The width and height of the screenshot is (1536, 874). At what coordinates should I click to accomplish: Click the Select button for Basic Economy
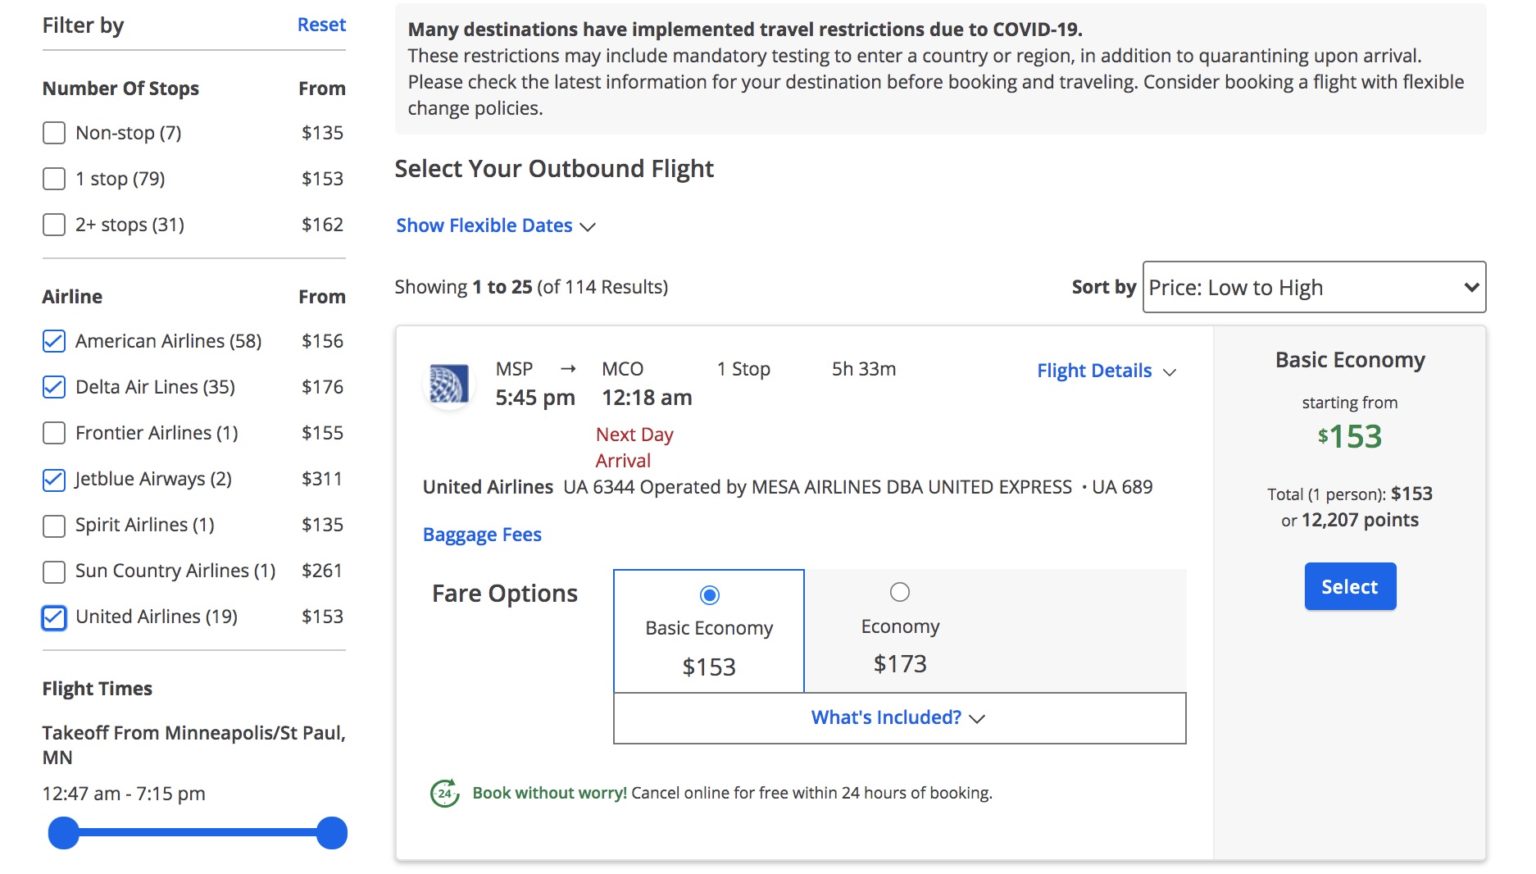(1349, 586)
